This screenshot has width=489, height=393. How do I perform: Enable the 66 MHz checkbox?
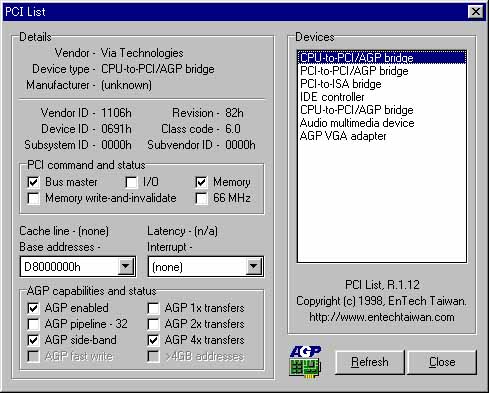click(x=201, y=198)
